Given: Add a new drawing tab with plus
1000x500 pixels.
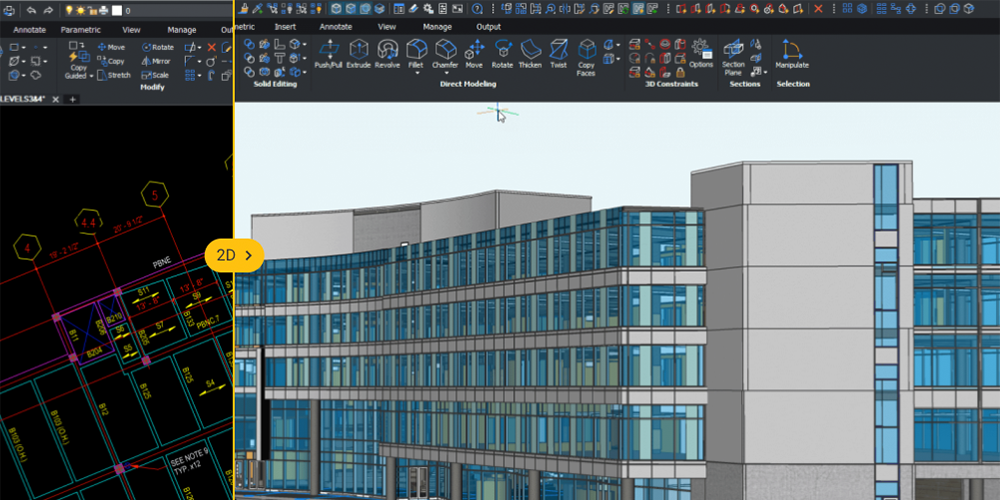Looking at the screenshot, I should coord(73,99).
